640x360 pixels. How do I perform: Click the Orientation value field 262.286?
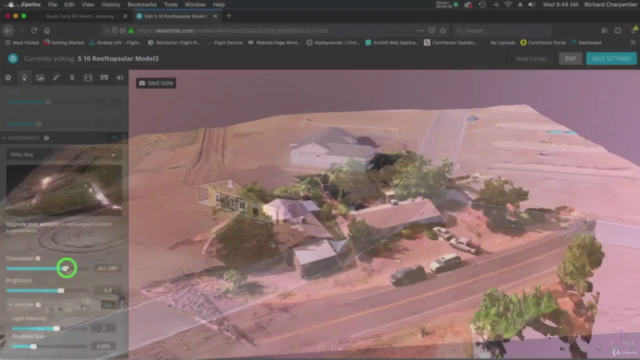pos(107,269)
